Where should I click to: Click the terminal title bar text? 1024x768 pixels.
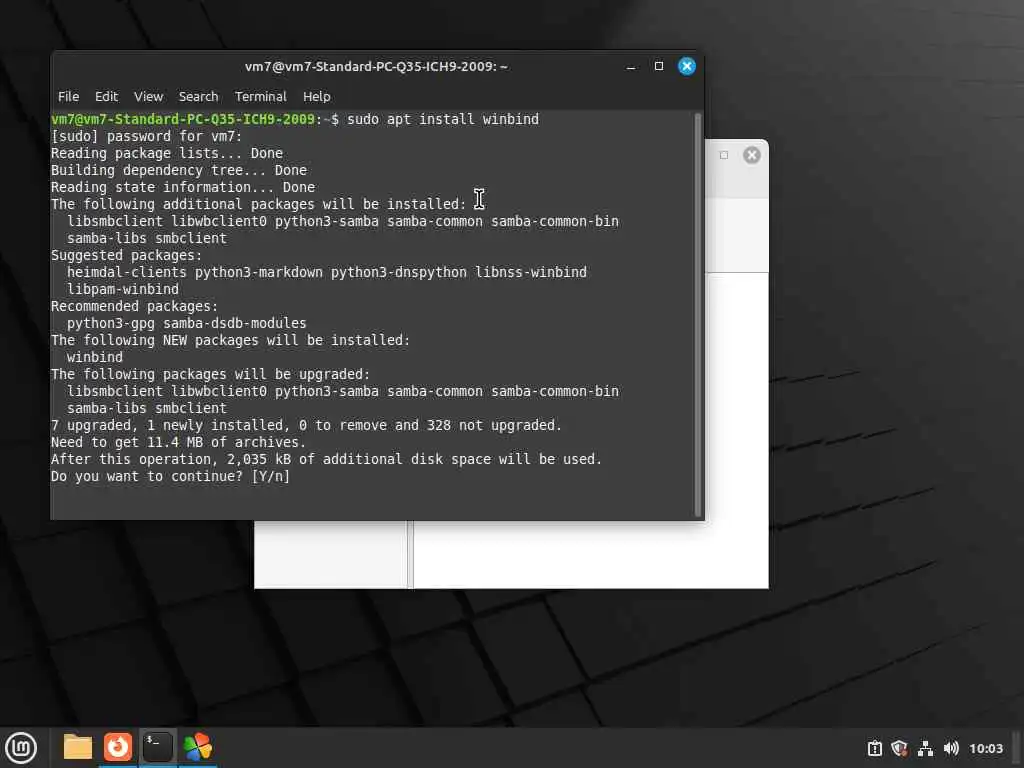click(376, 67)
